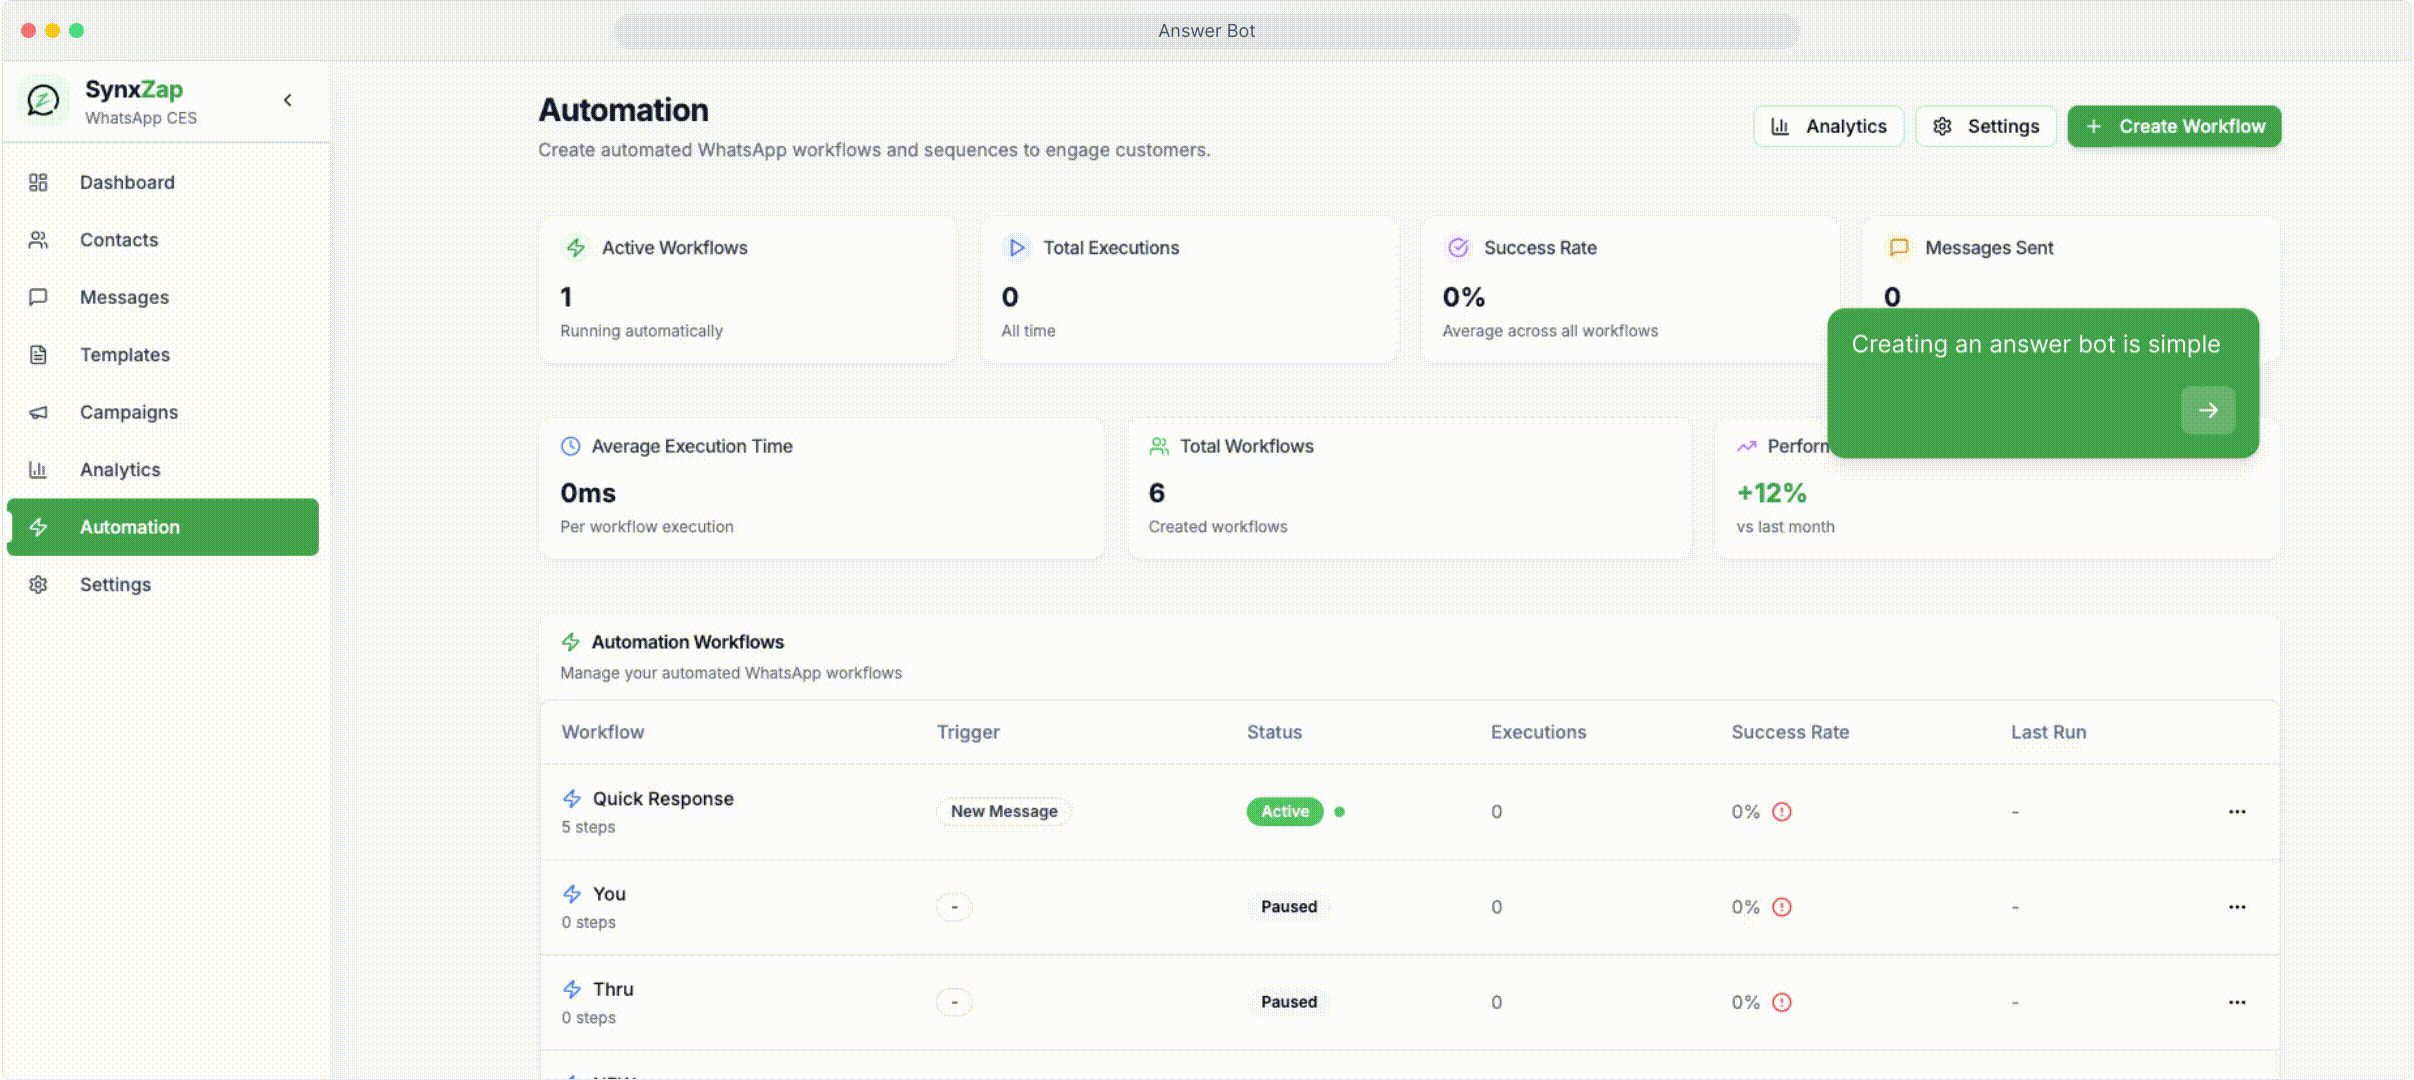Click the You workflow name

coord(609,894)
